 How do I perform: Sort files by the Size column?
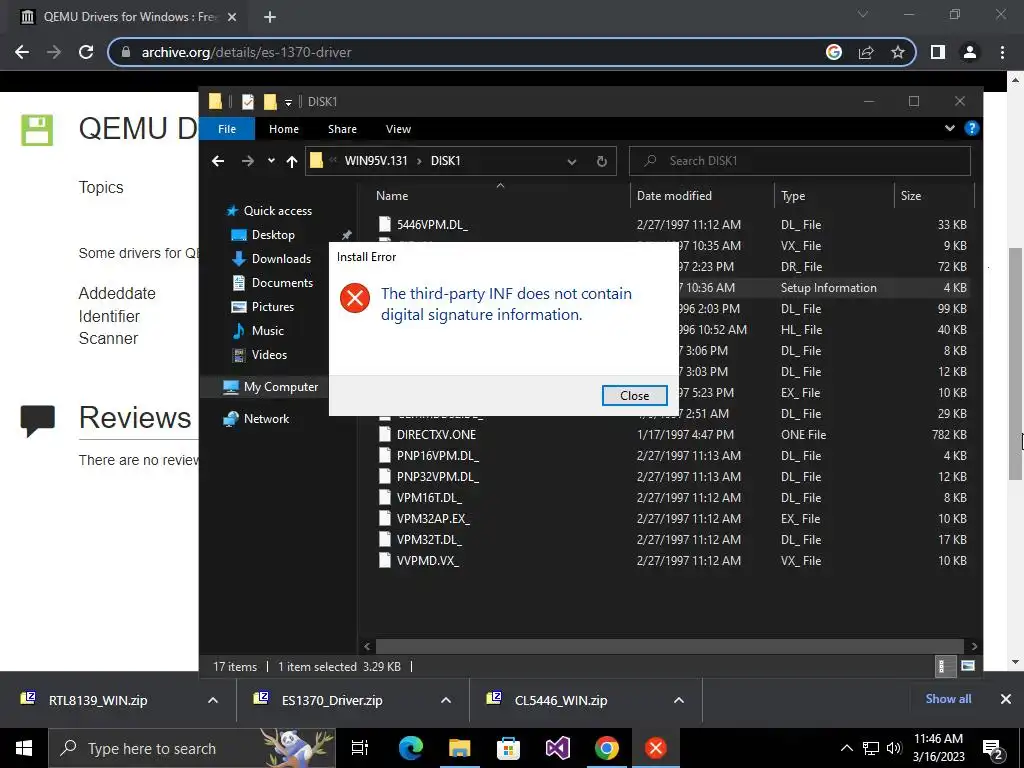point(910,195)
